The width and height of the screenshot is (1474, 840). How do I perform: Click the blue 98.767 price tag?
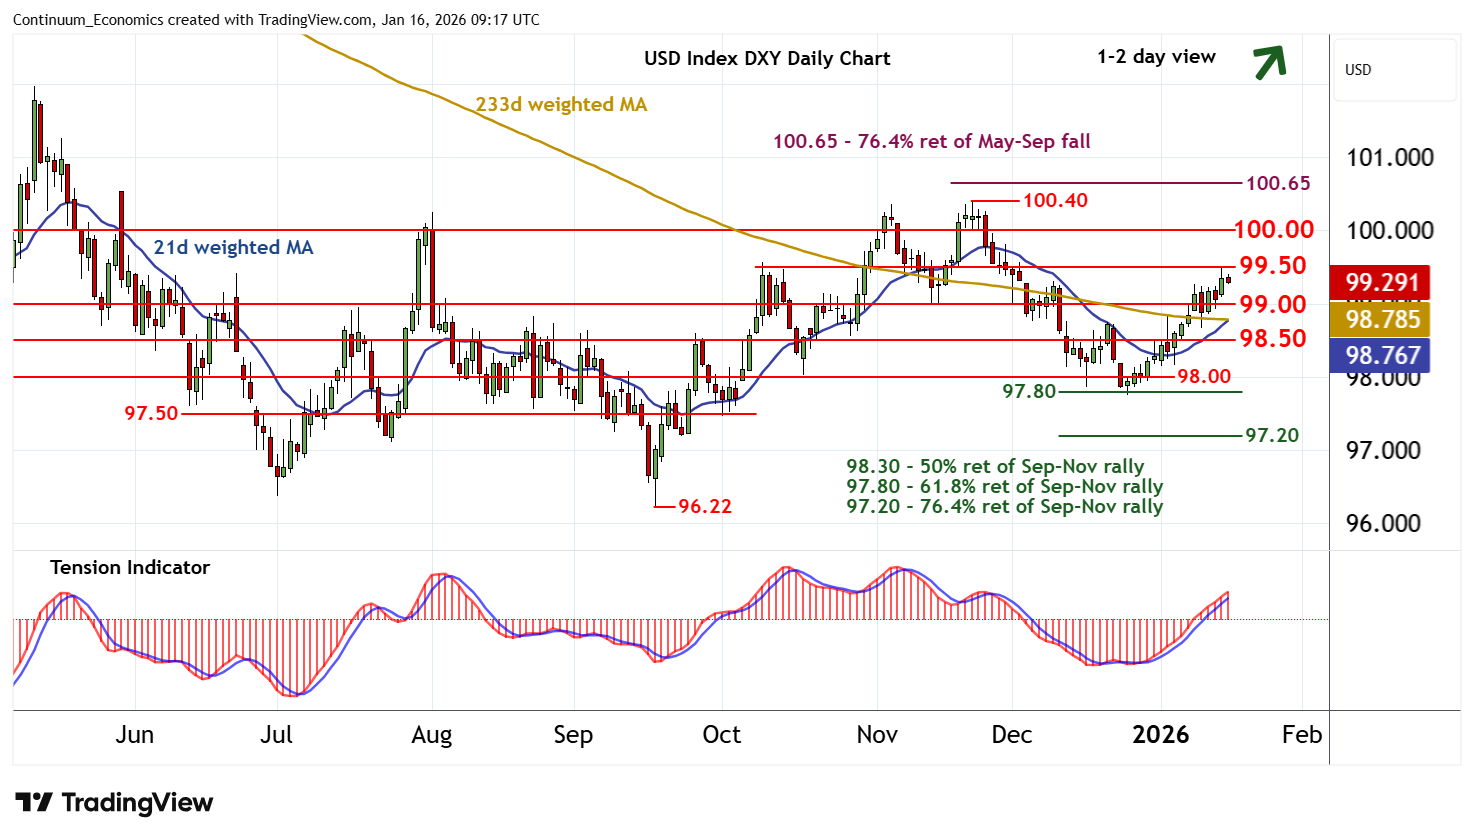tap(1382, 355)
